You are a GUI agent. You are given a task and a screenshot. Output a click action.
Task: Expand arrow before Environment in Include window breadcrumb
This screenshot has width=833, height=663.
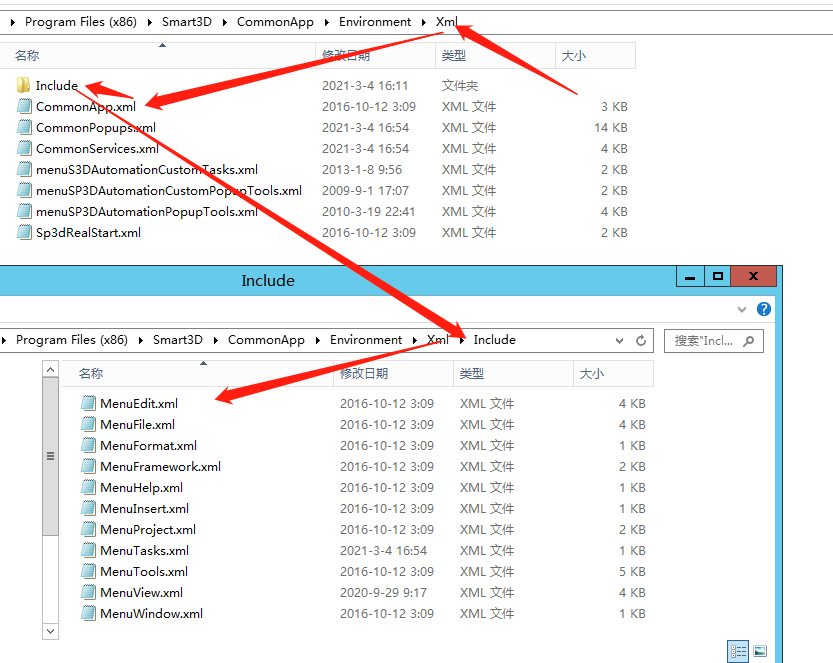(x=318, y=340)
